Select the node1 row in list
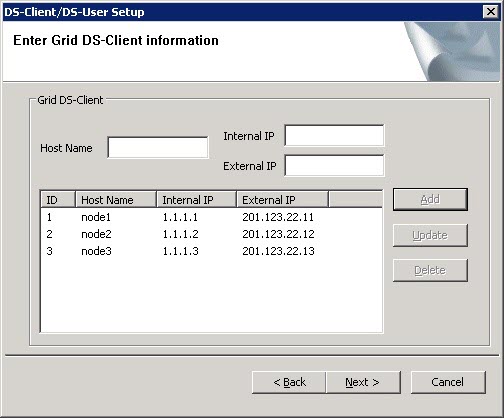 coord(211,217)
